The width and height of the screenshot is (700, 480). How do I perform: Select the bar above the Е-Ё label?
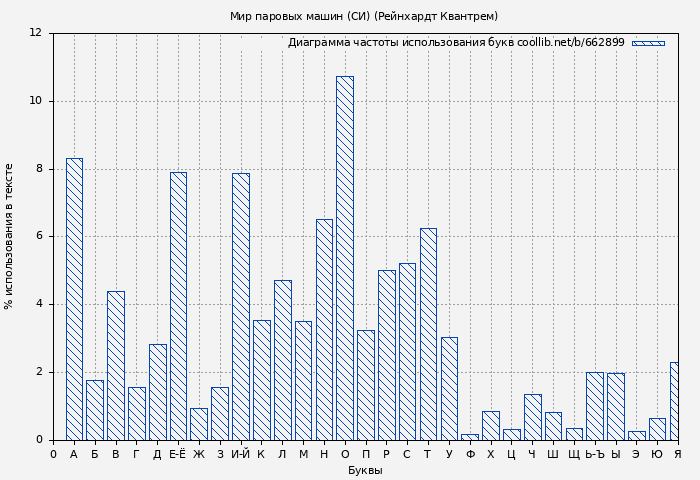coord(178,306)
